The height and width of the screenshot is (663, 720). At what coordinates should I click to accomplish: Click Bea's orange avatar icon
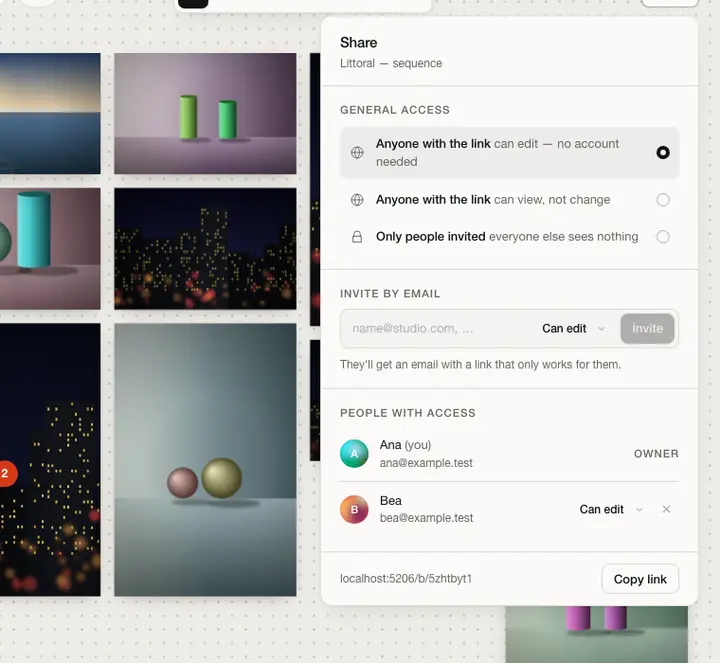354,509
